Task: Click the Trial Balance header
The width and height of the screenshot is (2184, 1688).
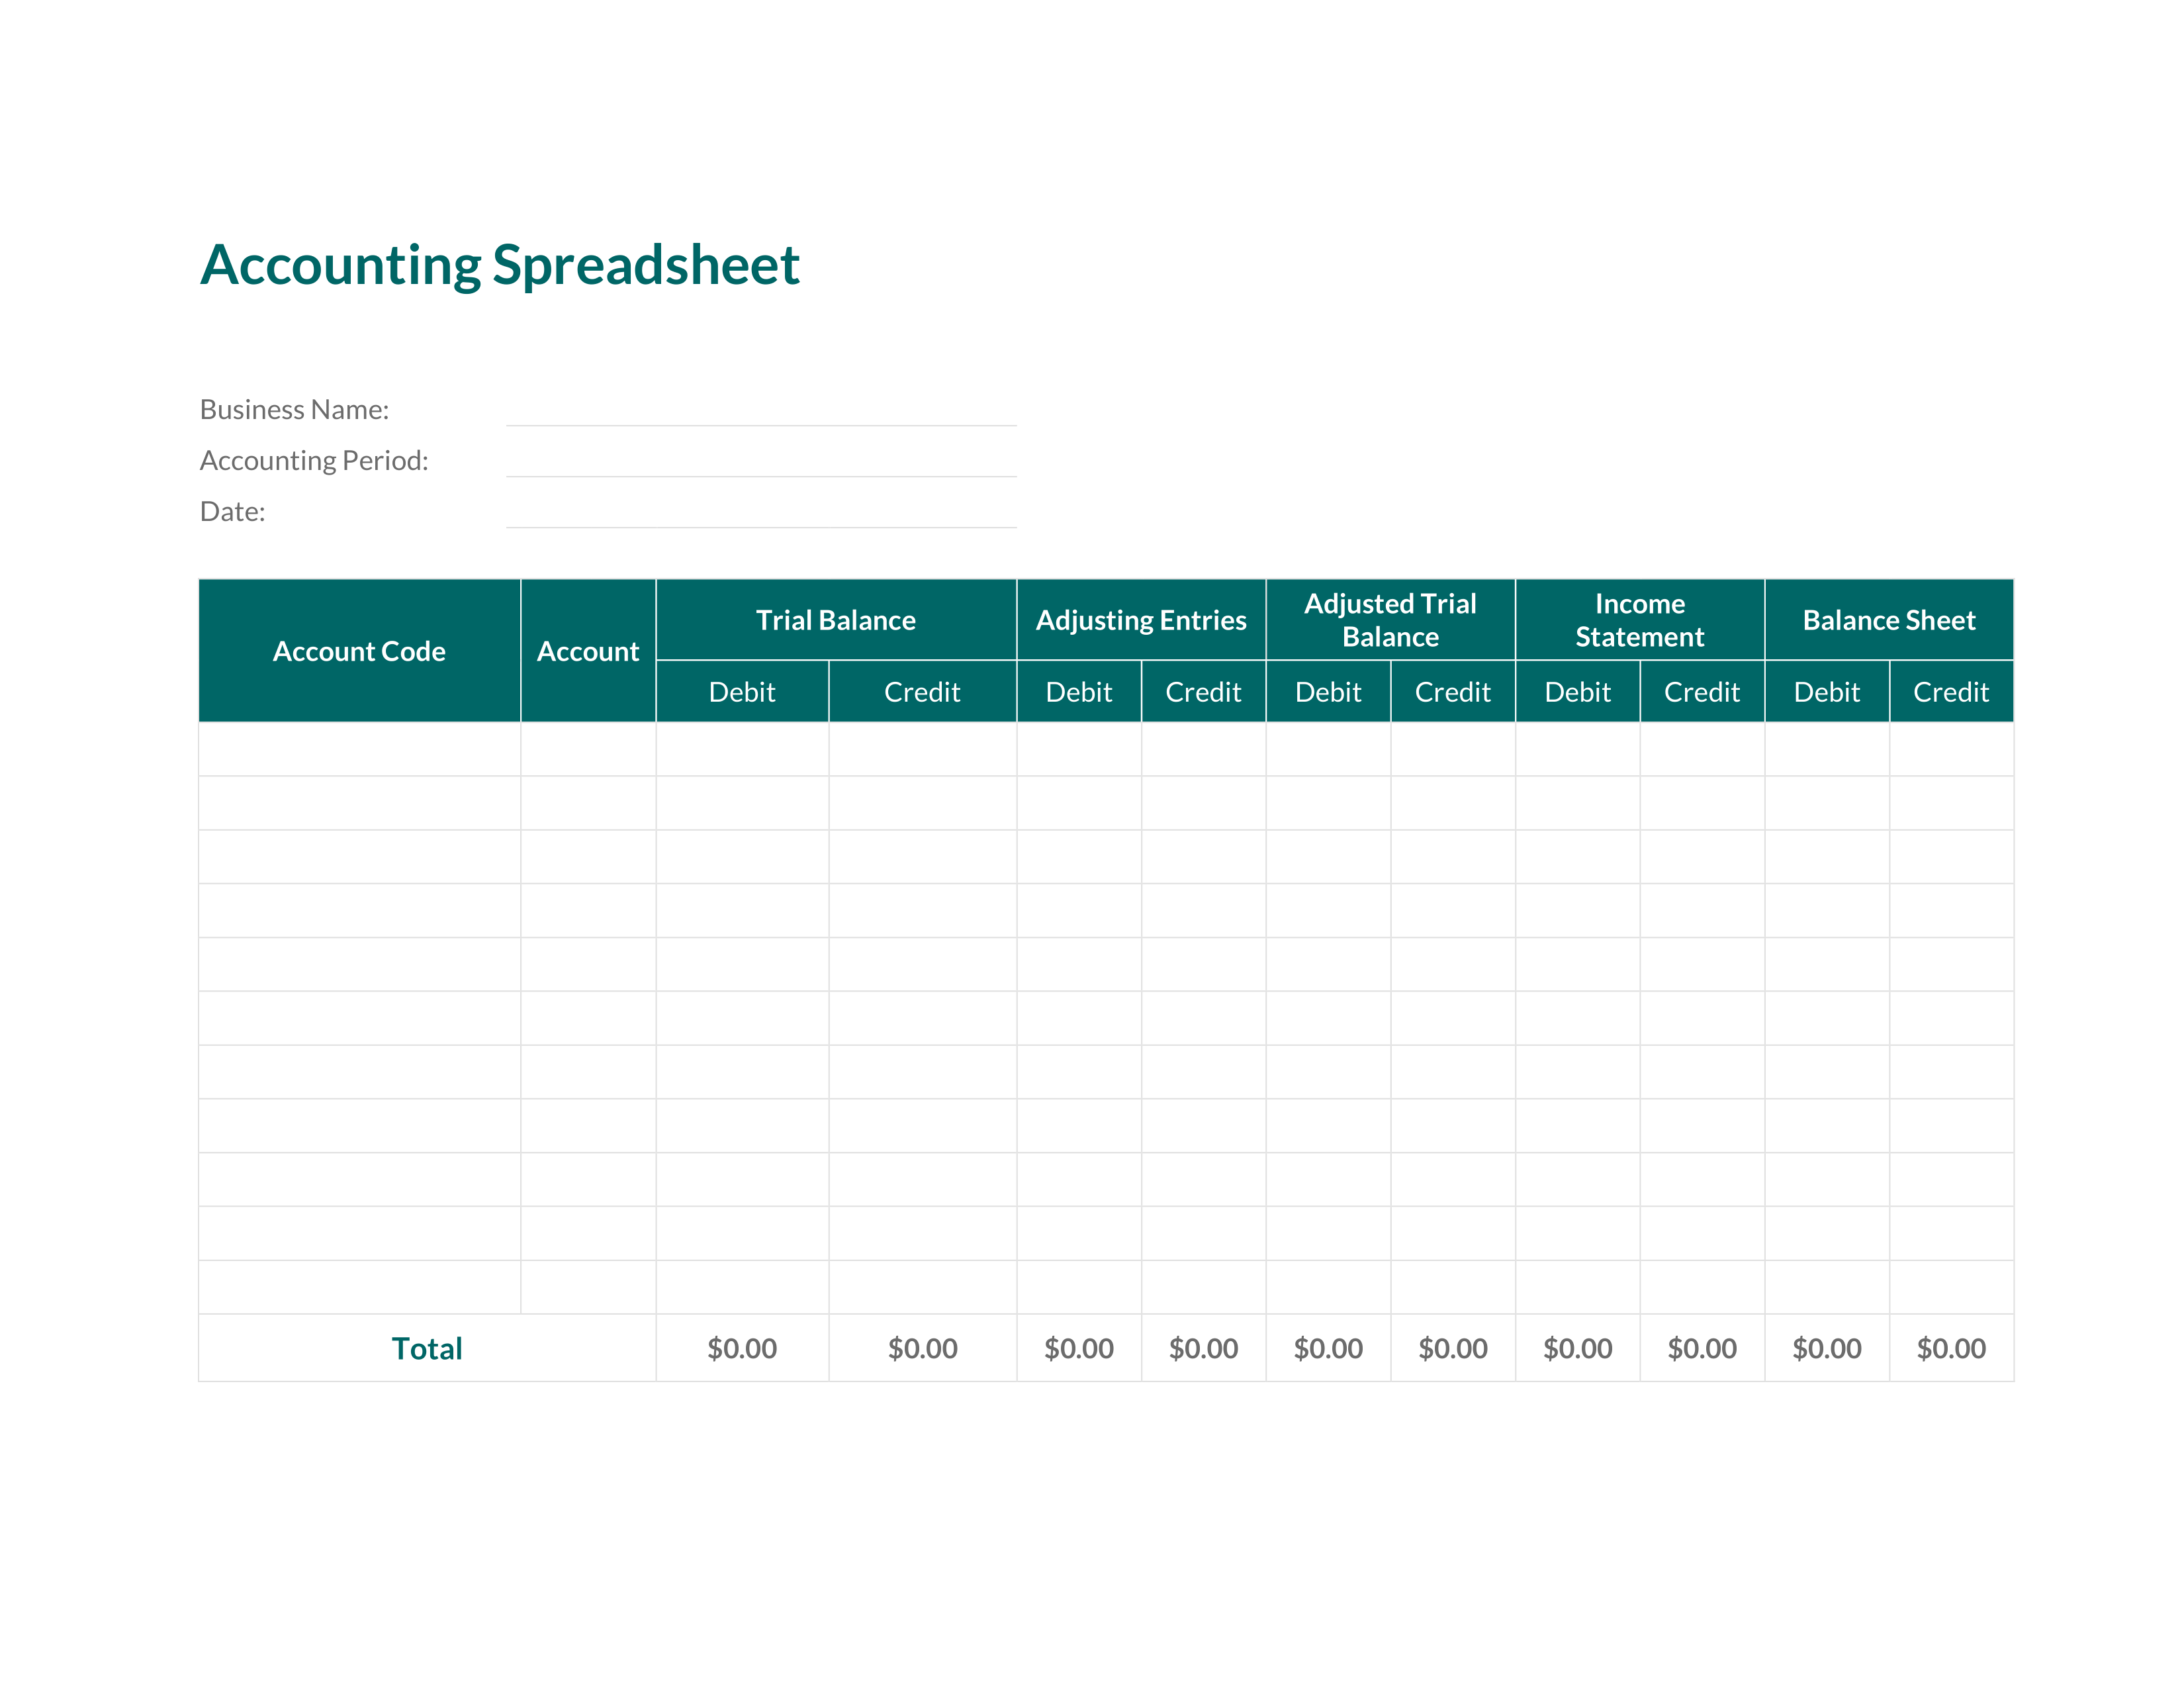Action: (x=836, y=620)
